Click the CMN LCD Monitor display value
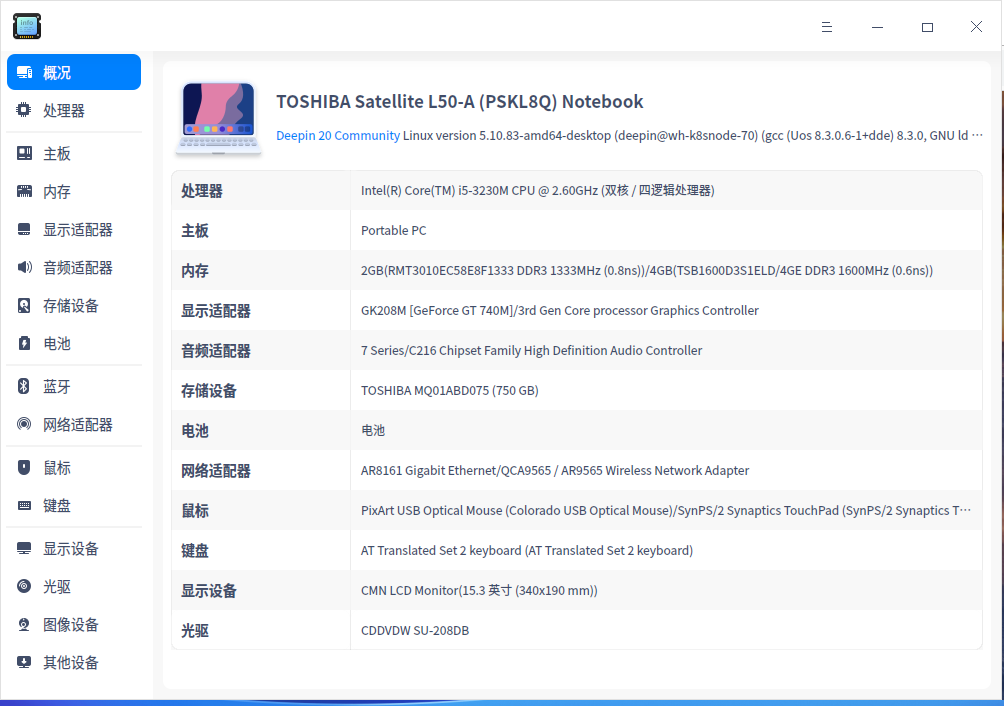This screenshot has height=706, width=1004. pyautogui.click(x=479, y=590)
